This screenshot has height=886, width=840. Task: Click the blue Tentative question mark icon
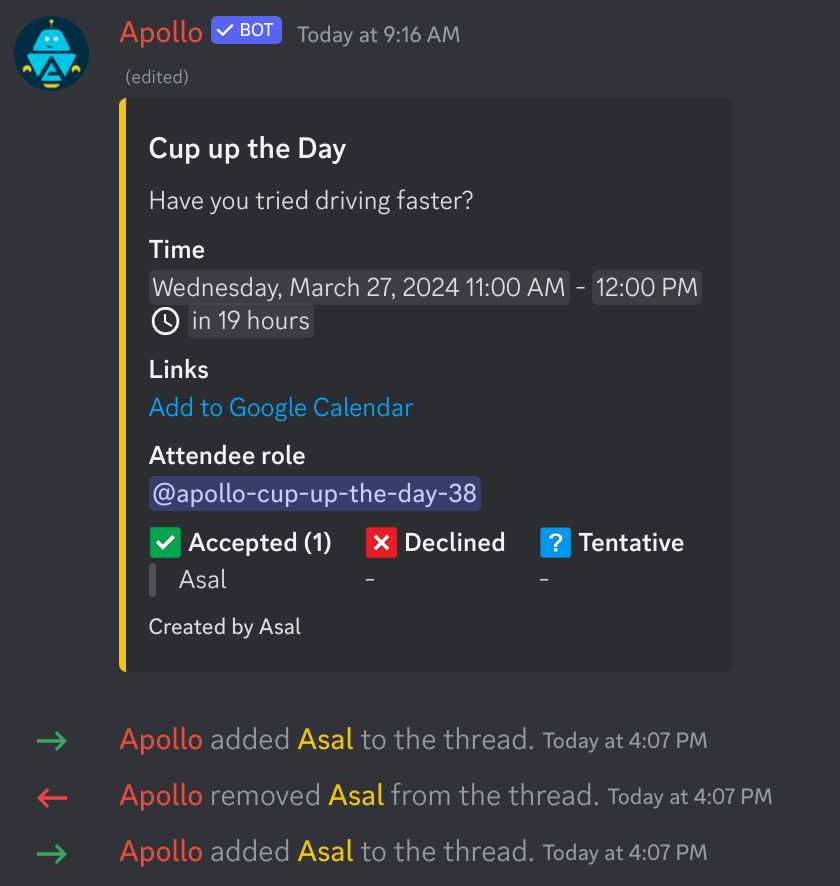coord(555,543)
